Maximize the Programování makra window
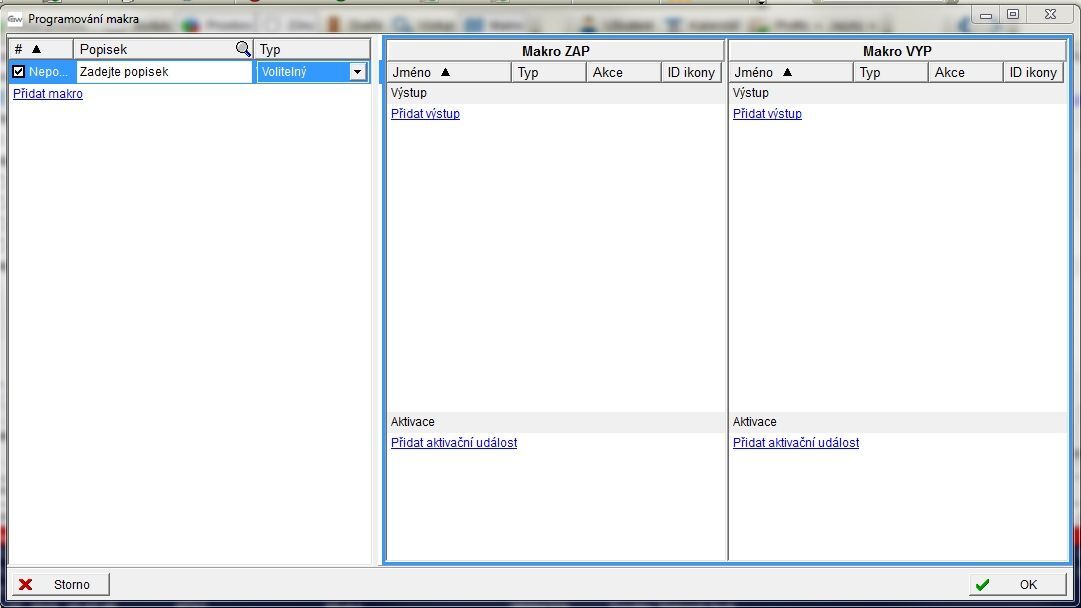 point(1013,15)
